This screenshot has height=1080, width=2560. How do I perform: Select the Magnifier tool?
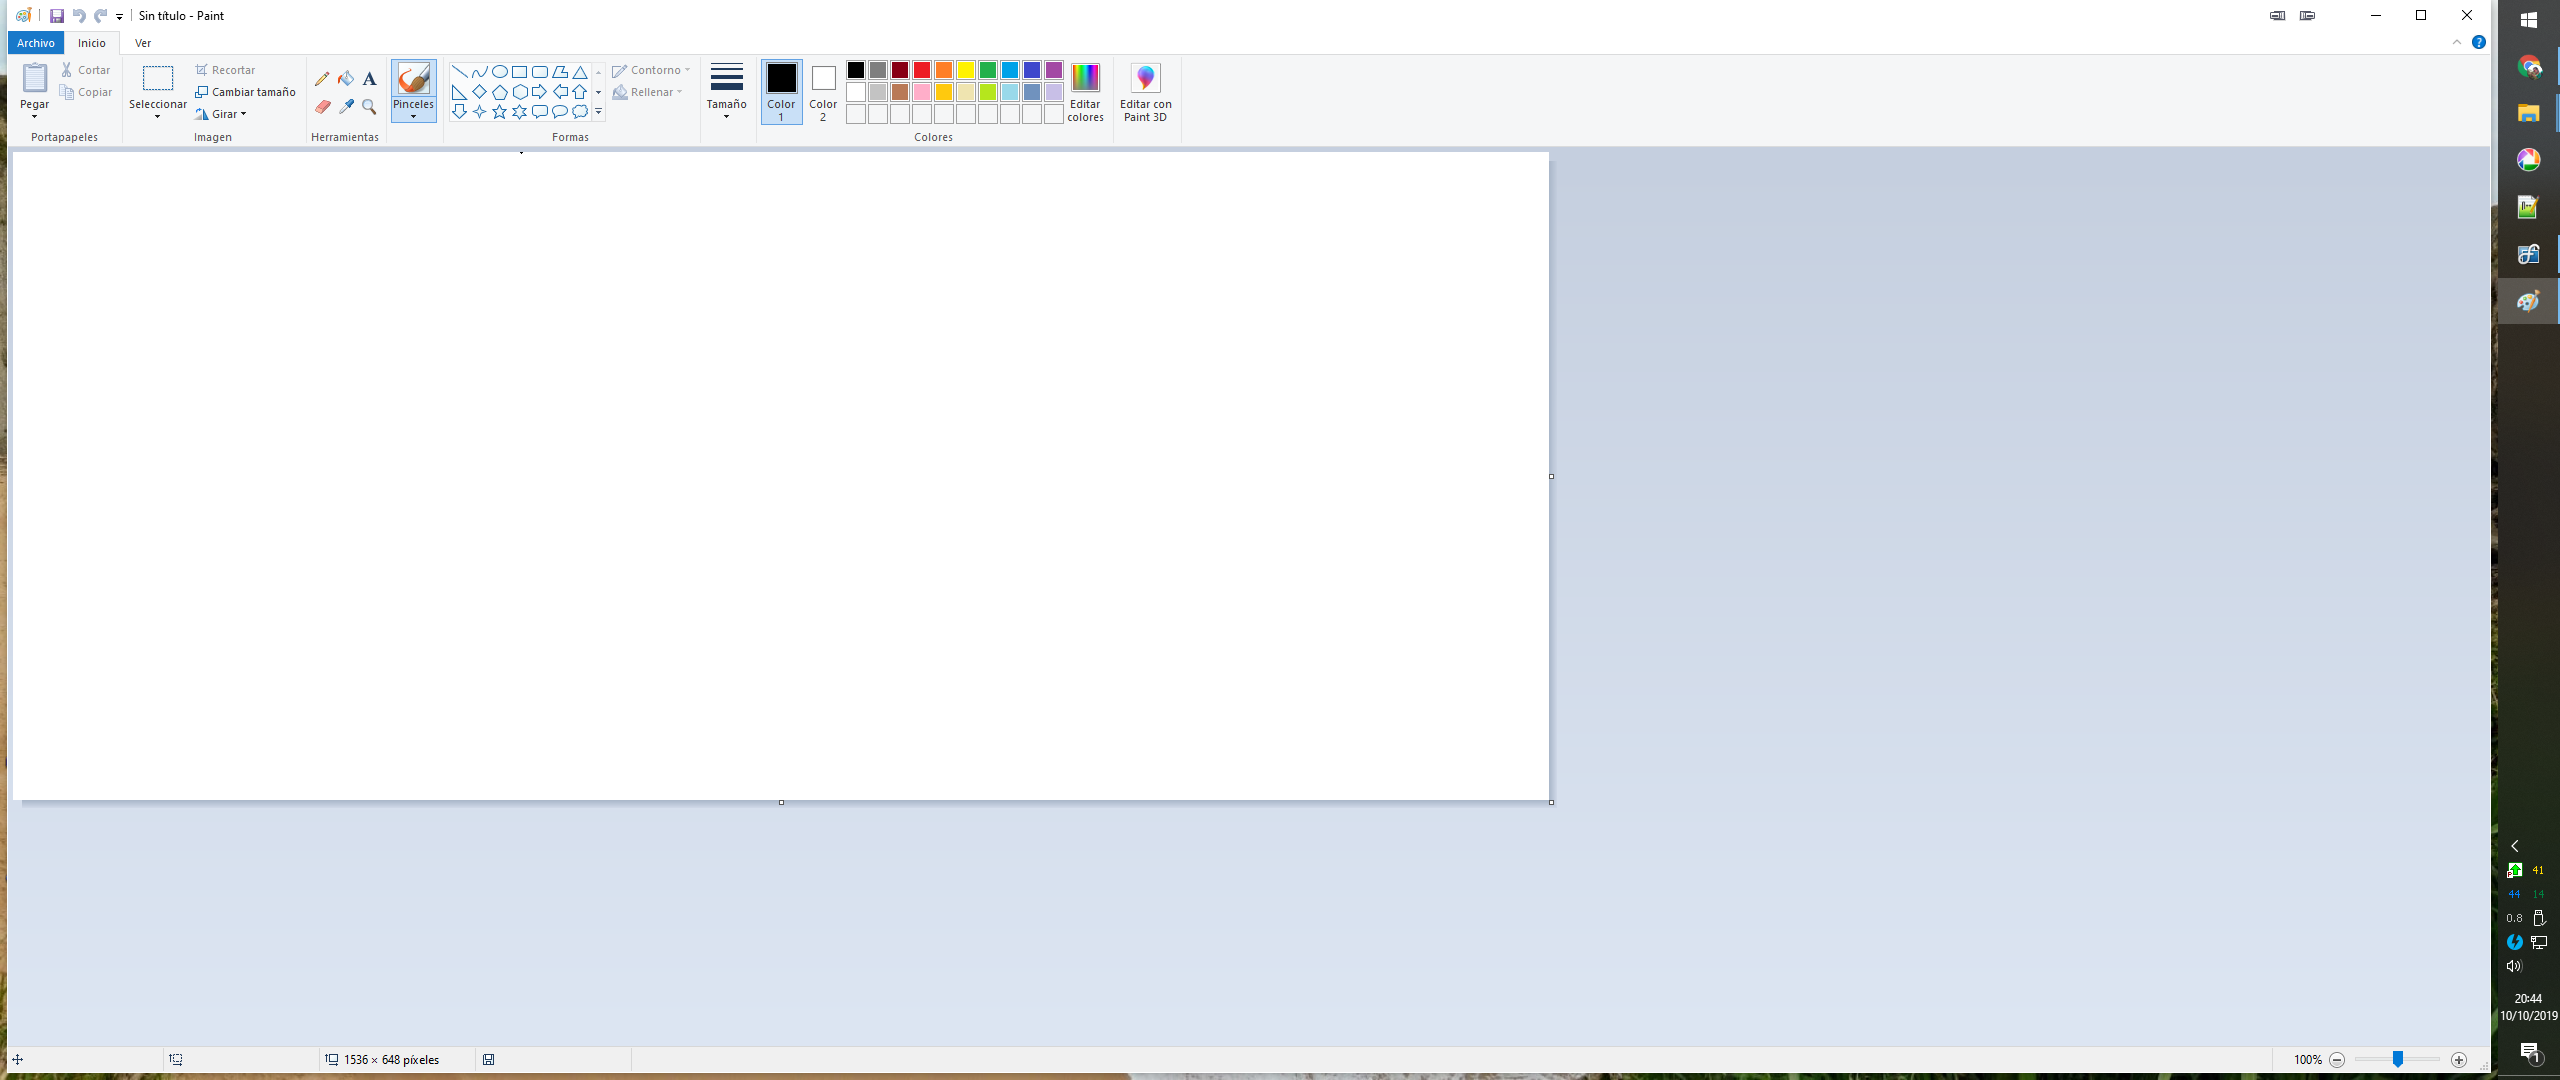tap(369, 106)
